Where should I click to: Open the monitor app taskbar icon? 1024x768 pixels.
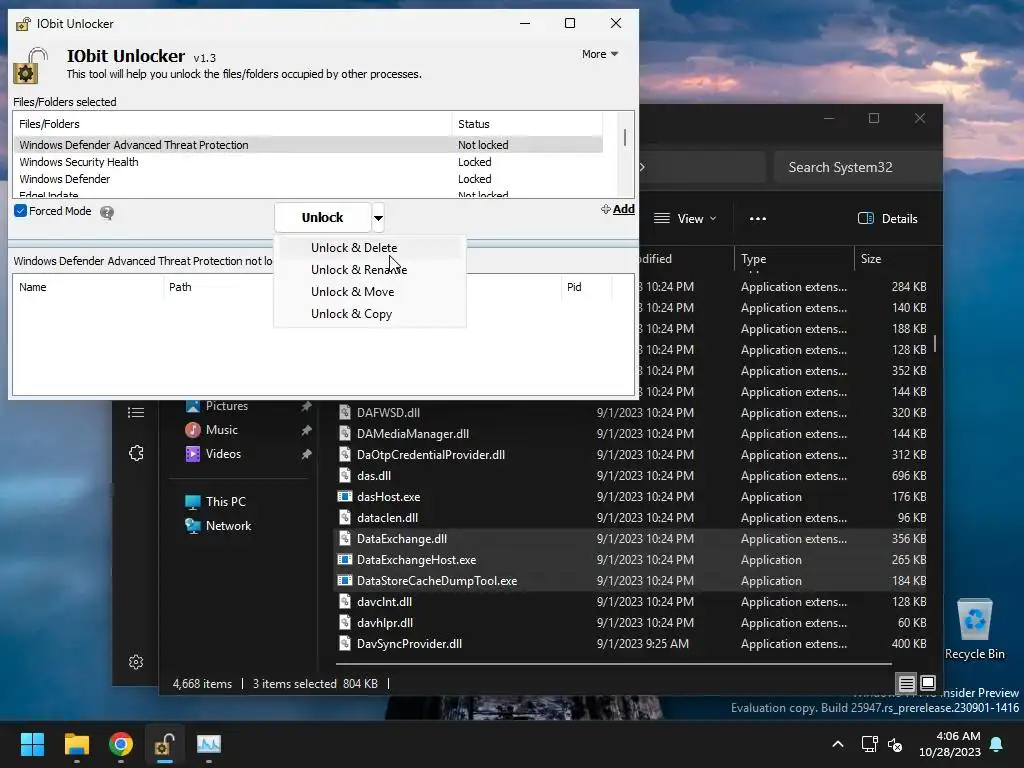pos(209,744)
